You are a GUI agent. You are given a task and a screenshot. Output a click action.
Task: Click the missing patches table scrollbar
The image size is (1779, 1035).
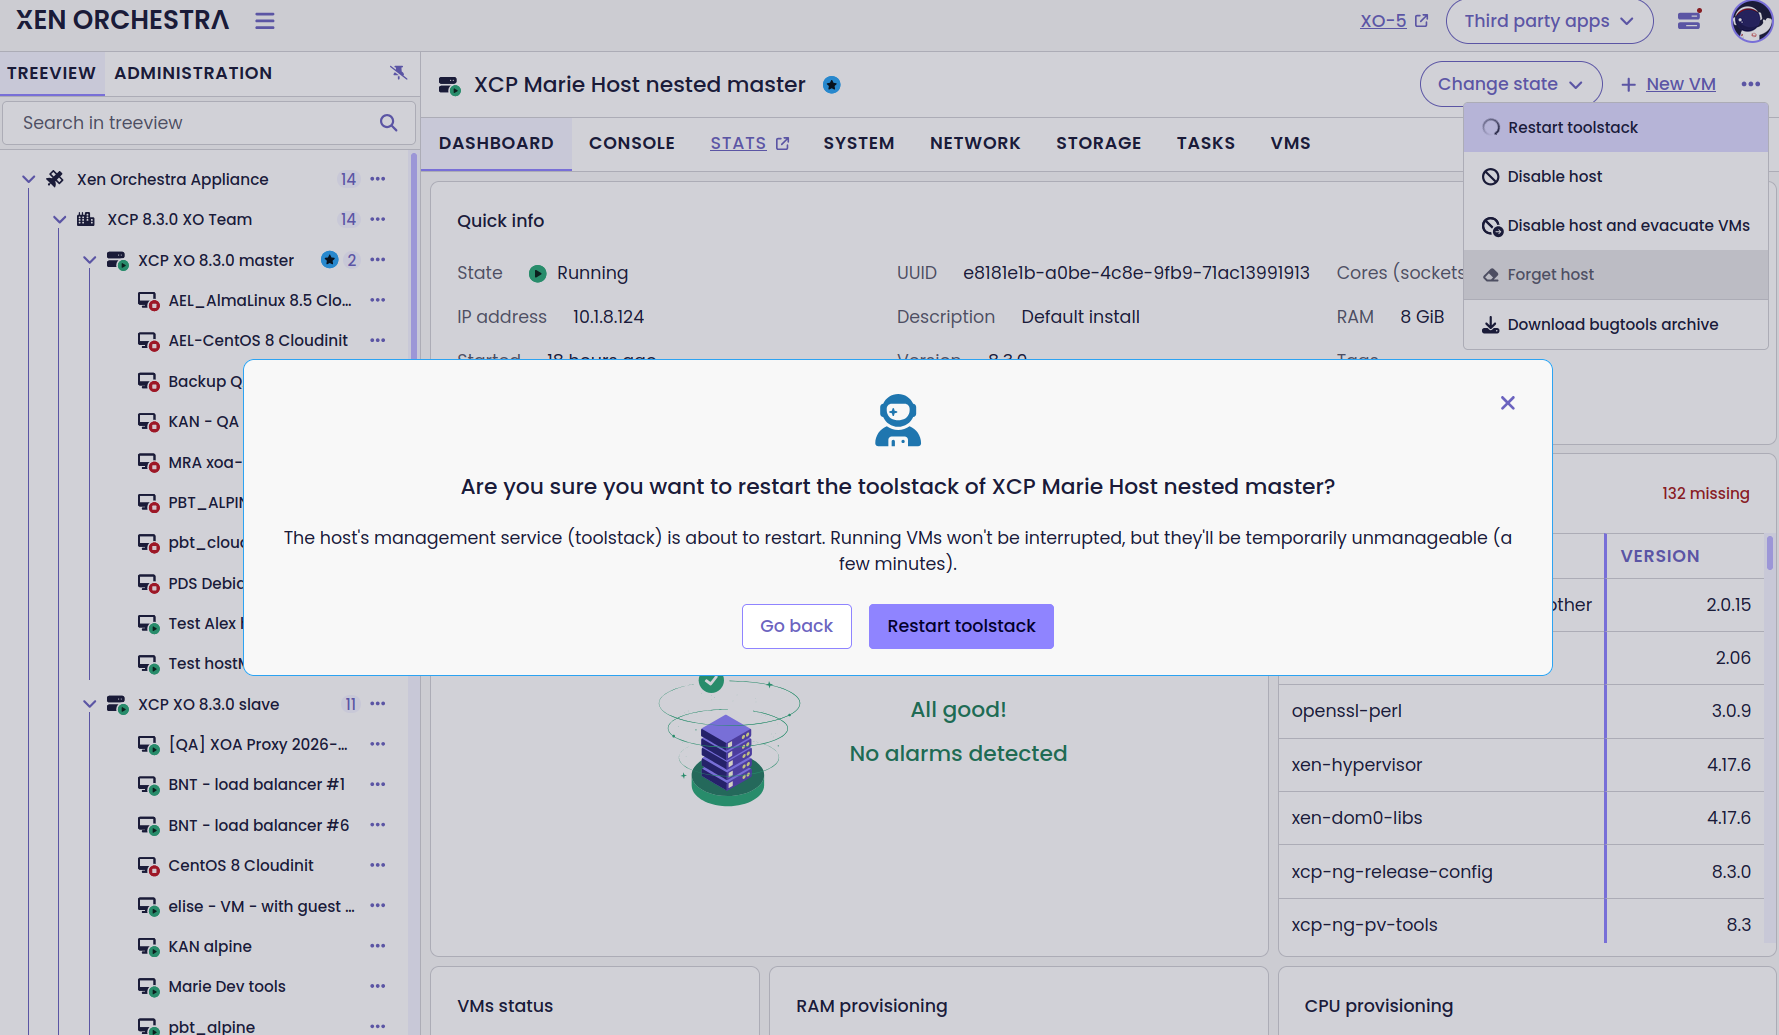(1769, 552)
